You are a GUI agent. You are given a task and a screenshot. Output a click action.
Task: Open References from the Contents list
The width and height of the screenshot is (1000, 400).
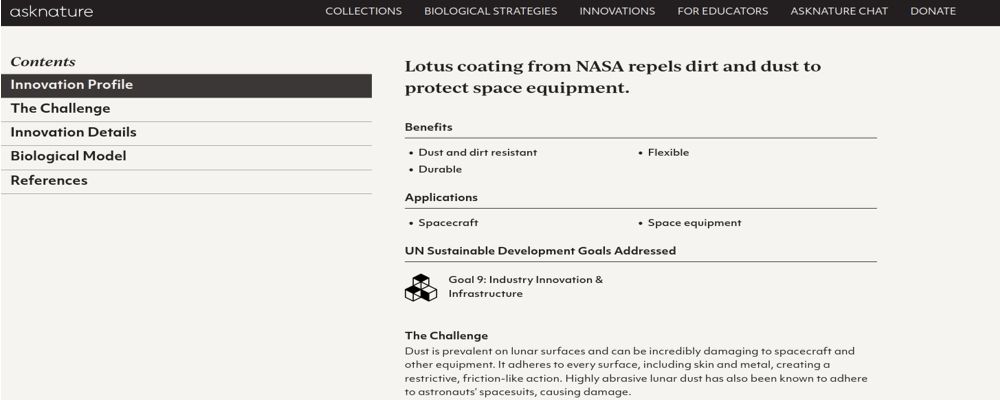49,181
